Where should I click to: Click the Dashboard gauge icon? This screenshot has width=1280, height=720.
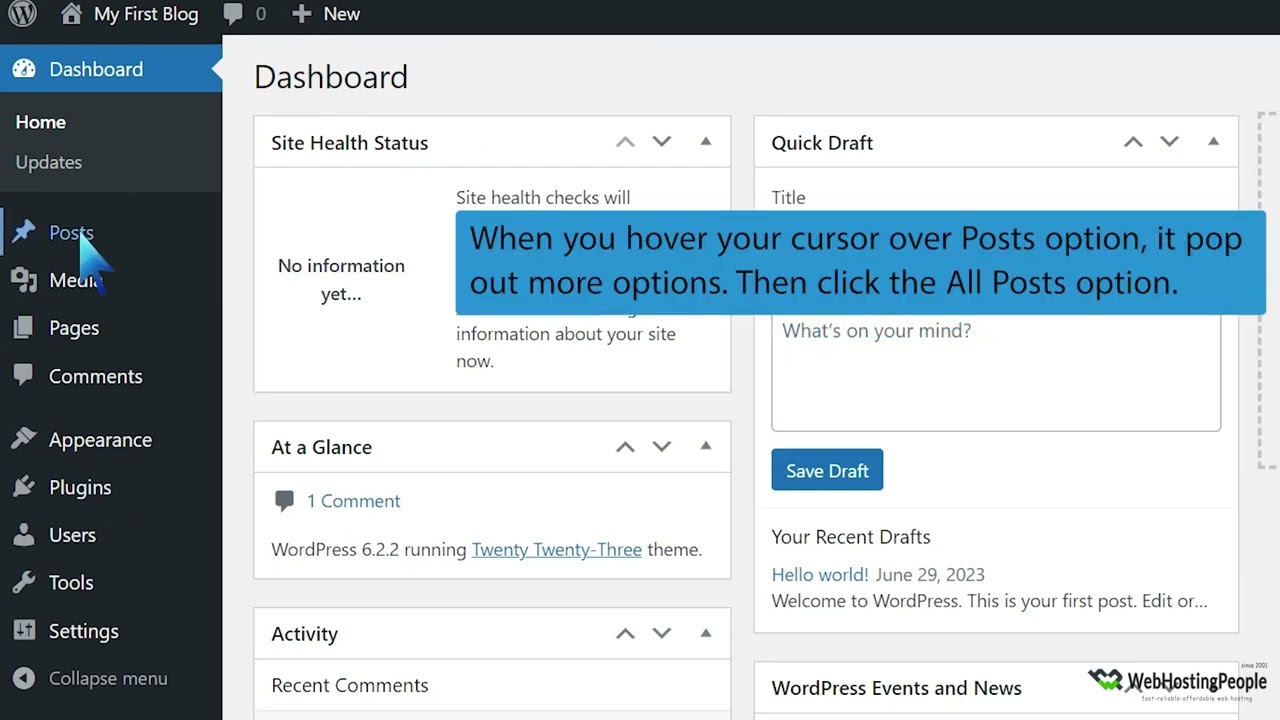click(x=24, y=69)
